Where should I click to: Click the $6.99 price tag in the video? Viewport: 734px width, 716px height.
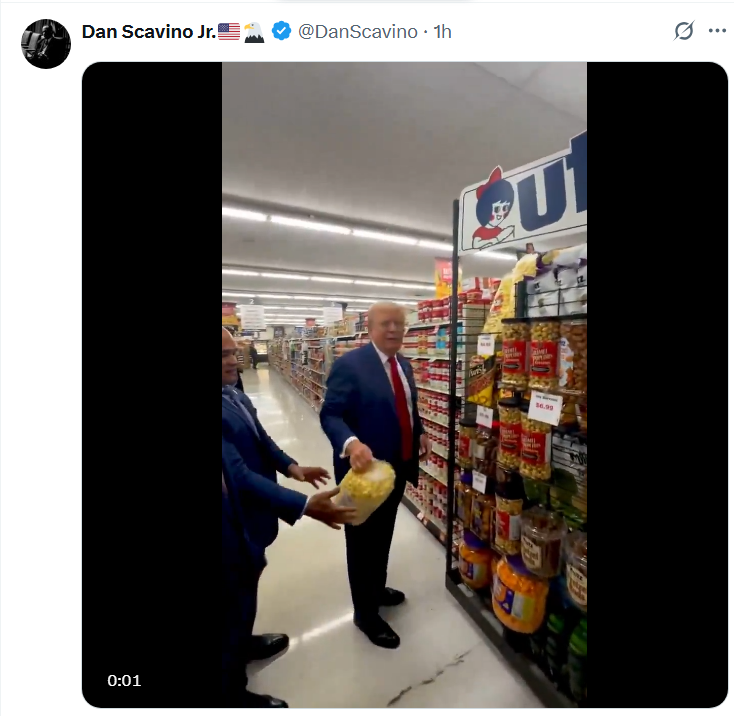click(x=544, y=407)
